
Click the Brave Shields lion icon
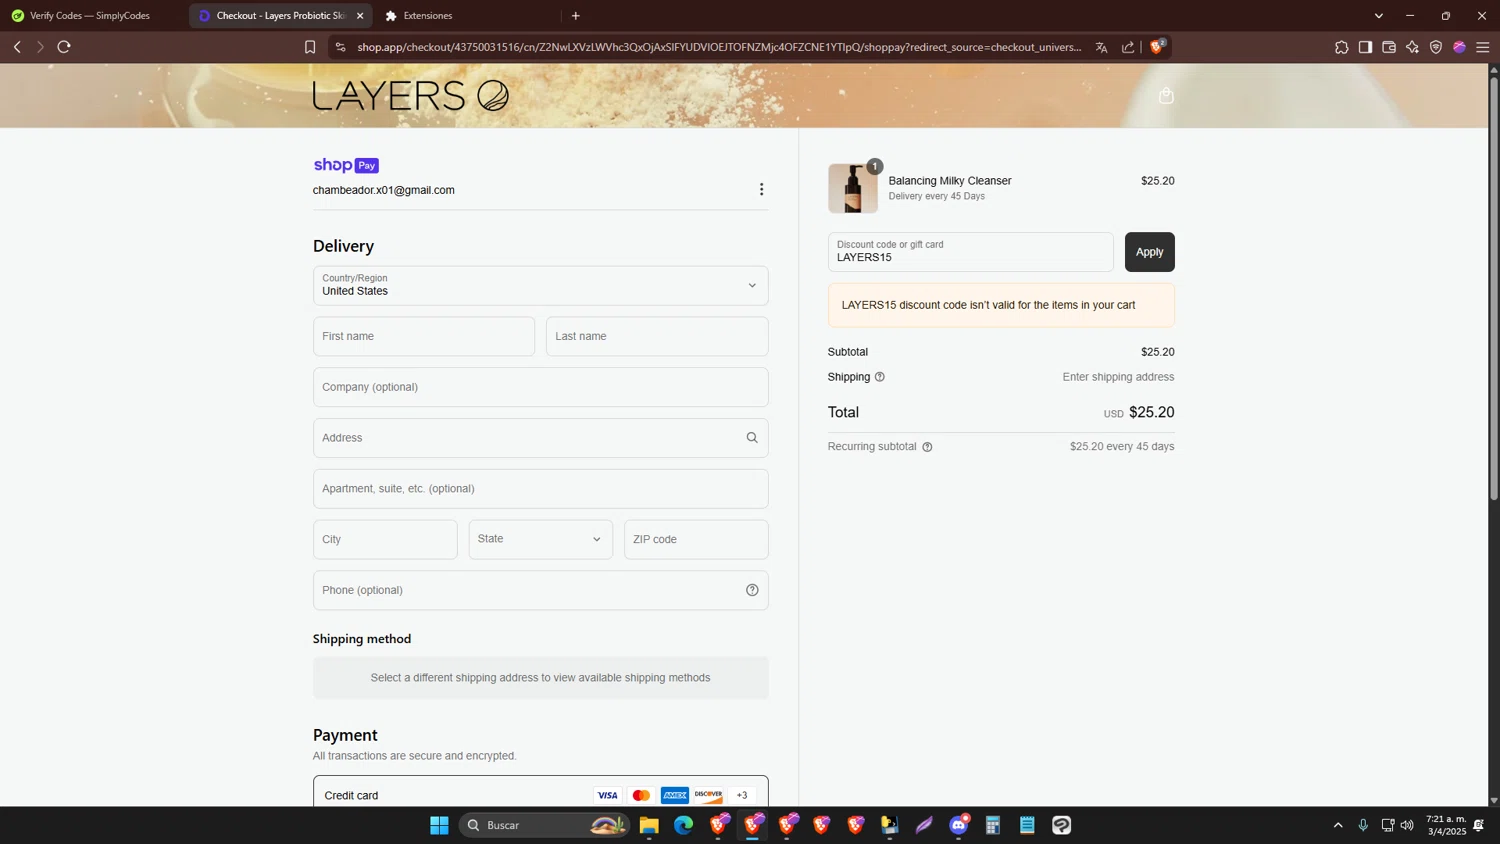point(1157,47)
